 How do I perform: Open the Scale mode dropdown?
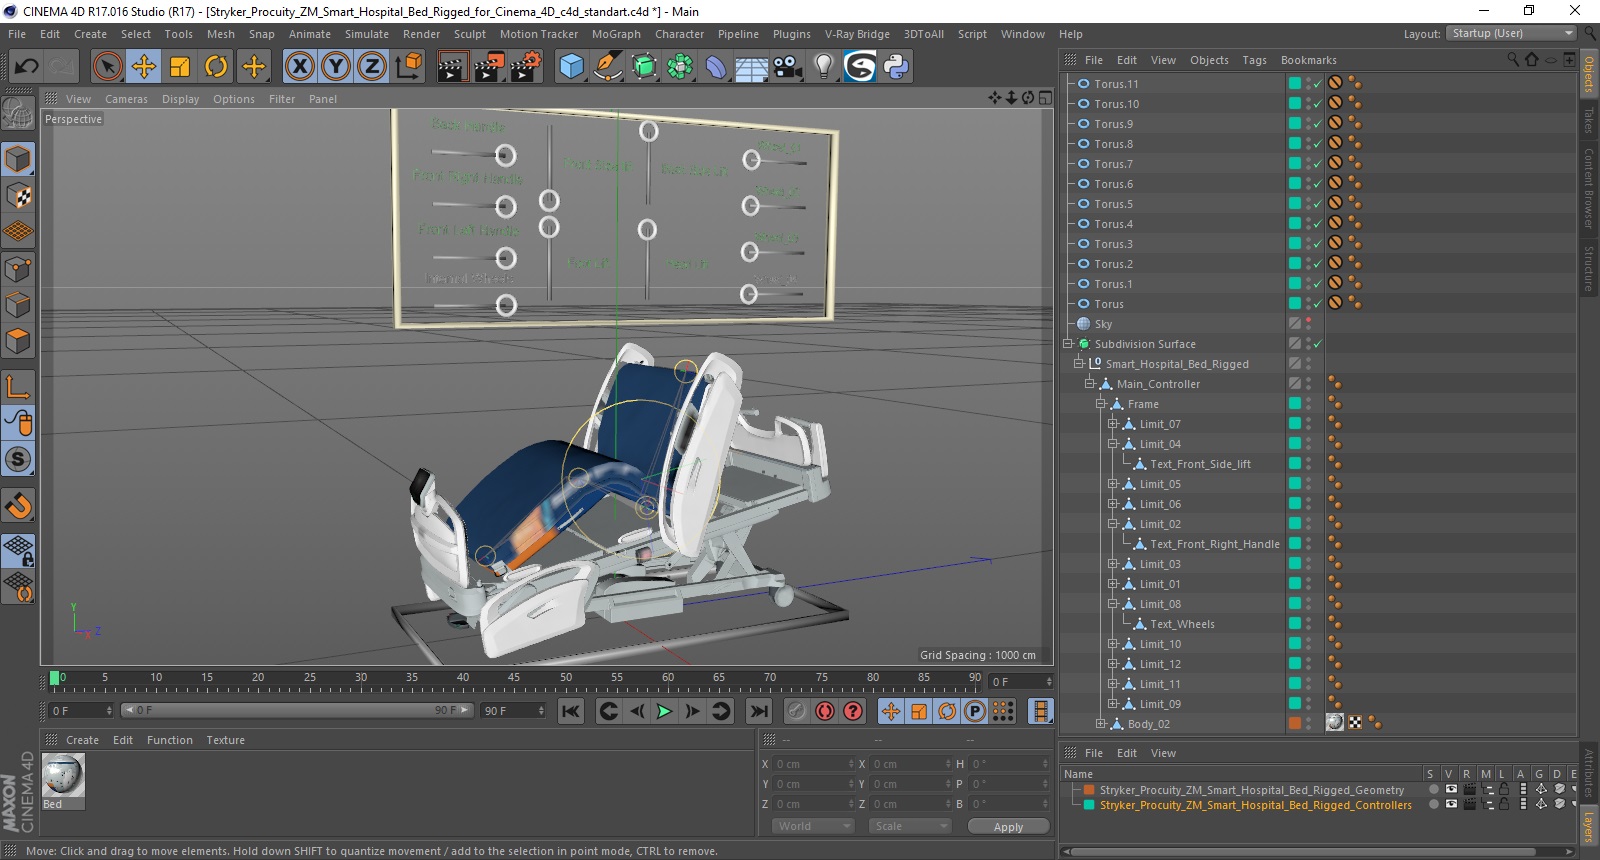909,826
